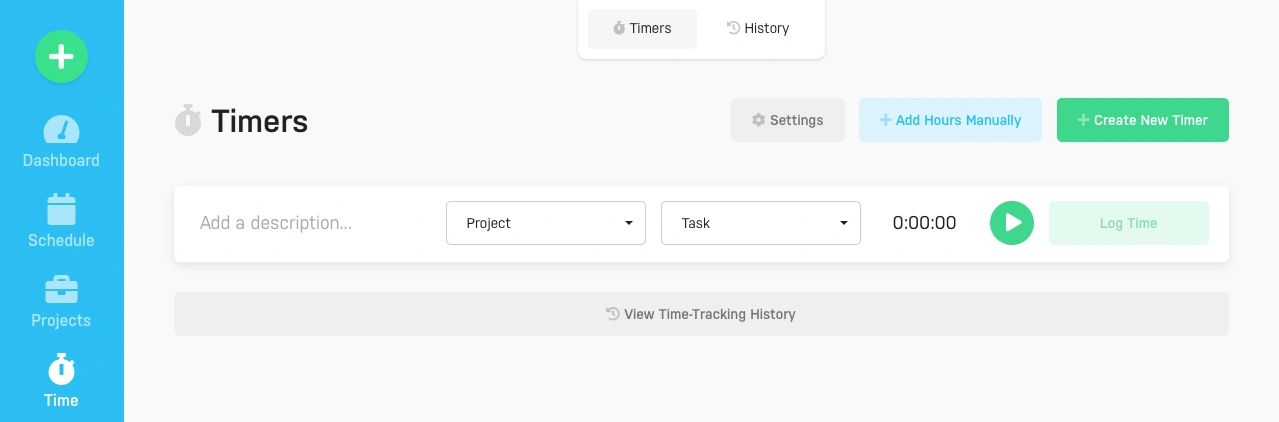The width and height of the screenshot is (1279, 422).
Task: Switch to the History tab
Action: (x=757, y=28)
